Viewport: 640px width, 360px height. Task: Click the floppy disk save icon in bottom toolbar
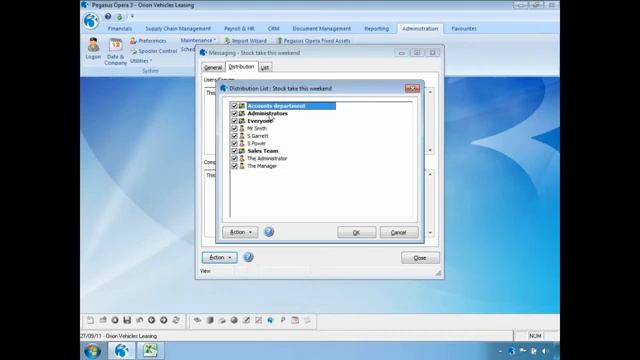127,320
